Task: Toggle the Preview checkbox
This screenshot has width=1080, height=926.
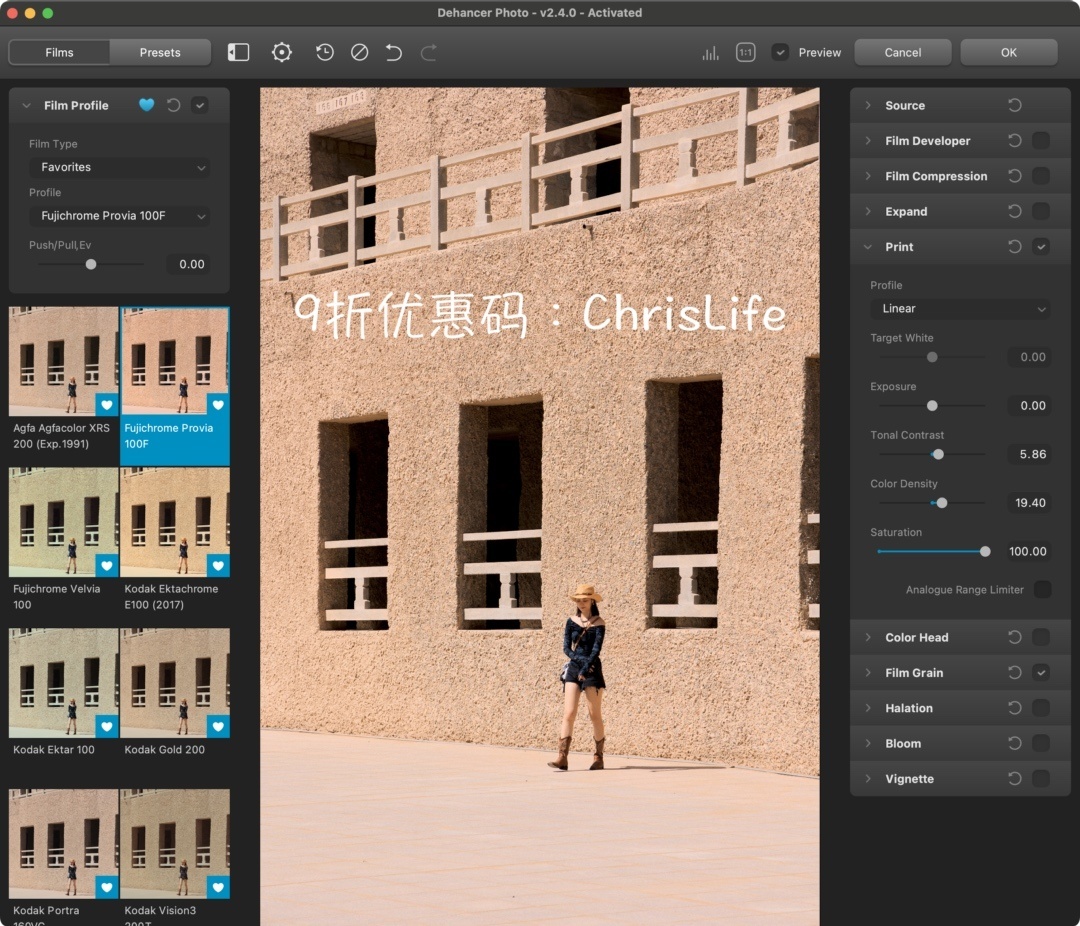Action: click(x=780, y=52)
